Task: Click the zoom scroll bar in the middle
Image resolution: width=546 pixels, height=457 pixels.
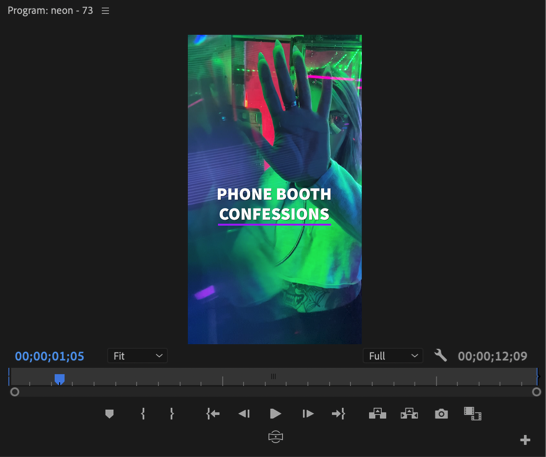Action: (x=275, y=392)
